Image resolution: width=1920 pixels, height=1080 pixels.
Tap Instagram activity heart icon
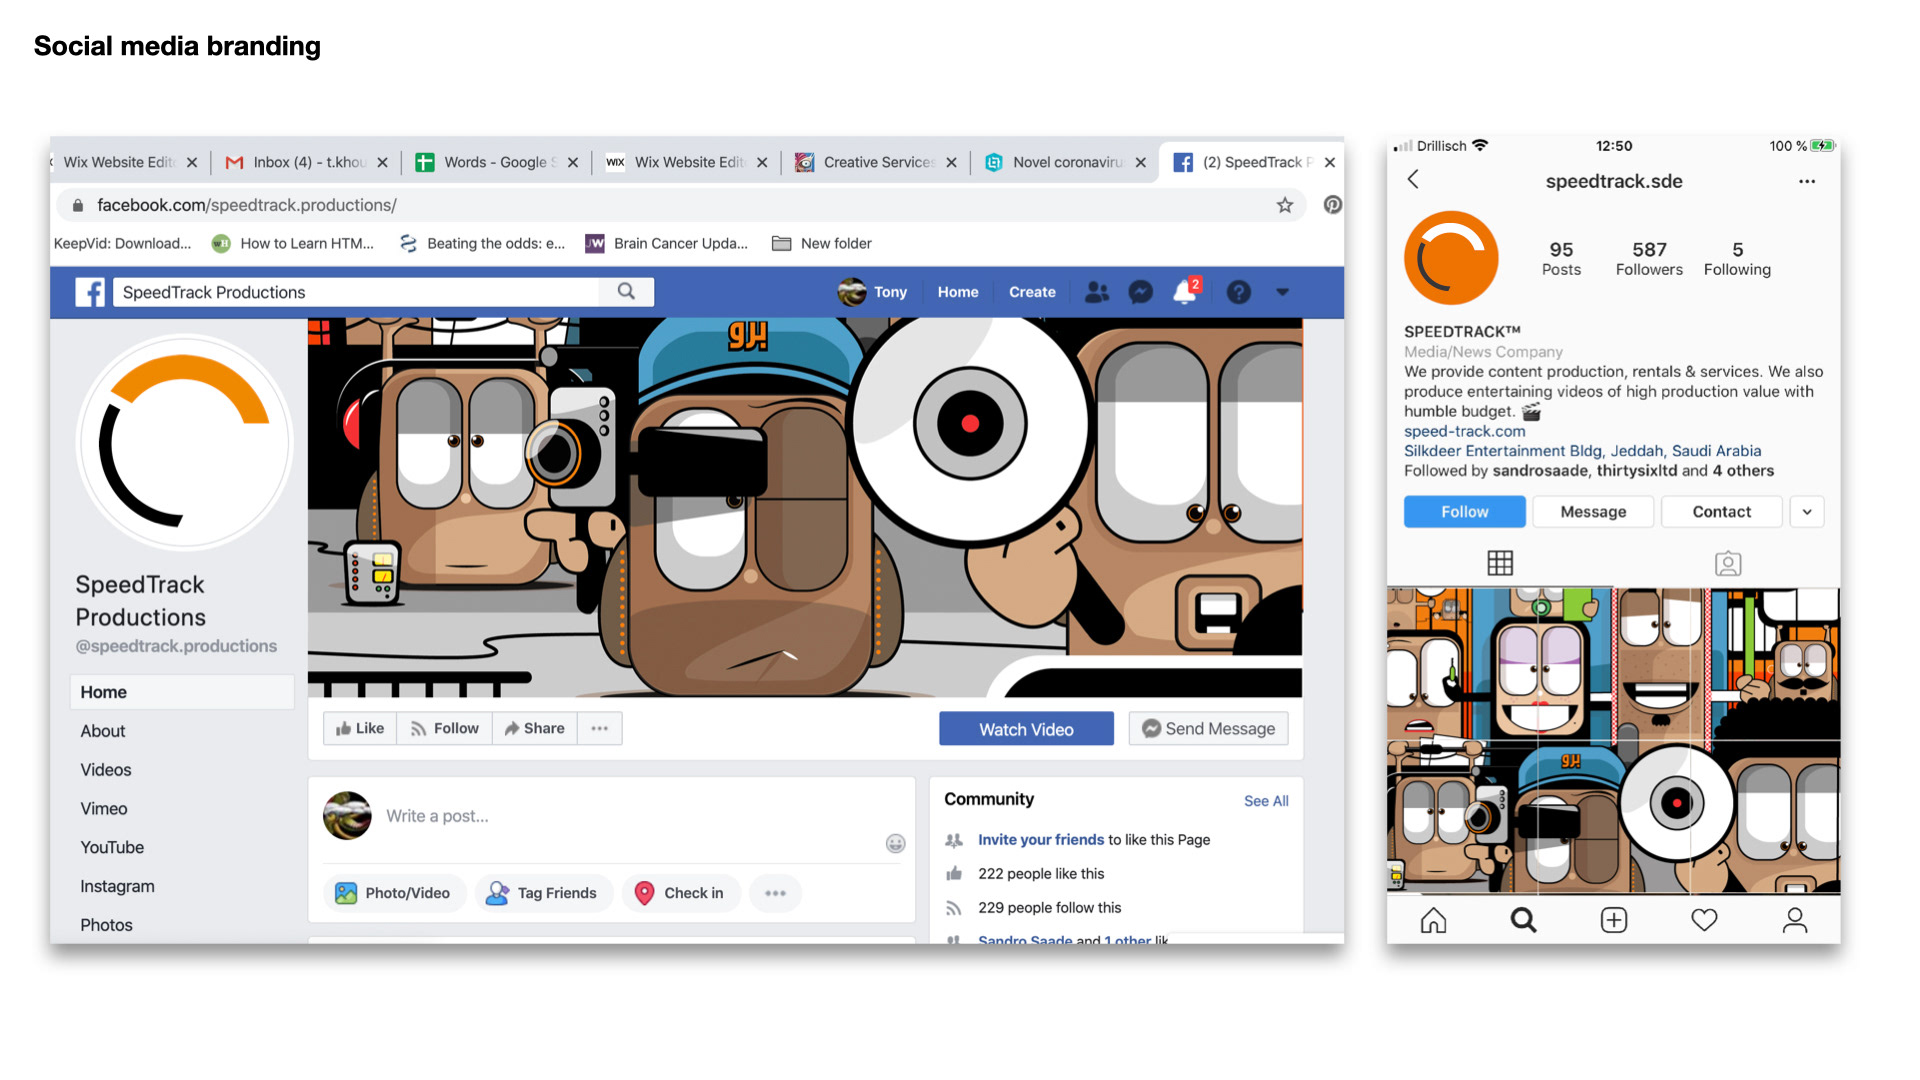tap(1704, 920)
